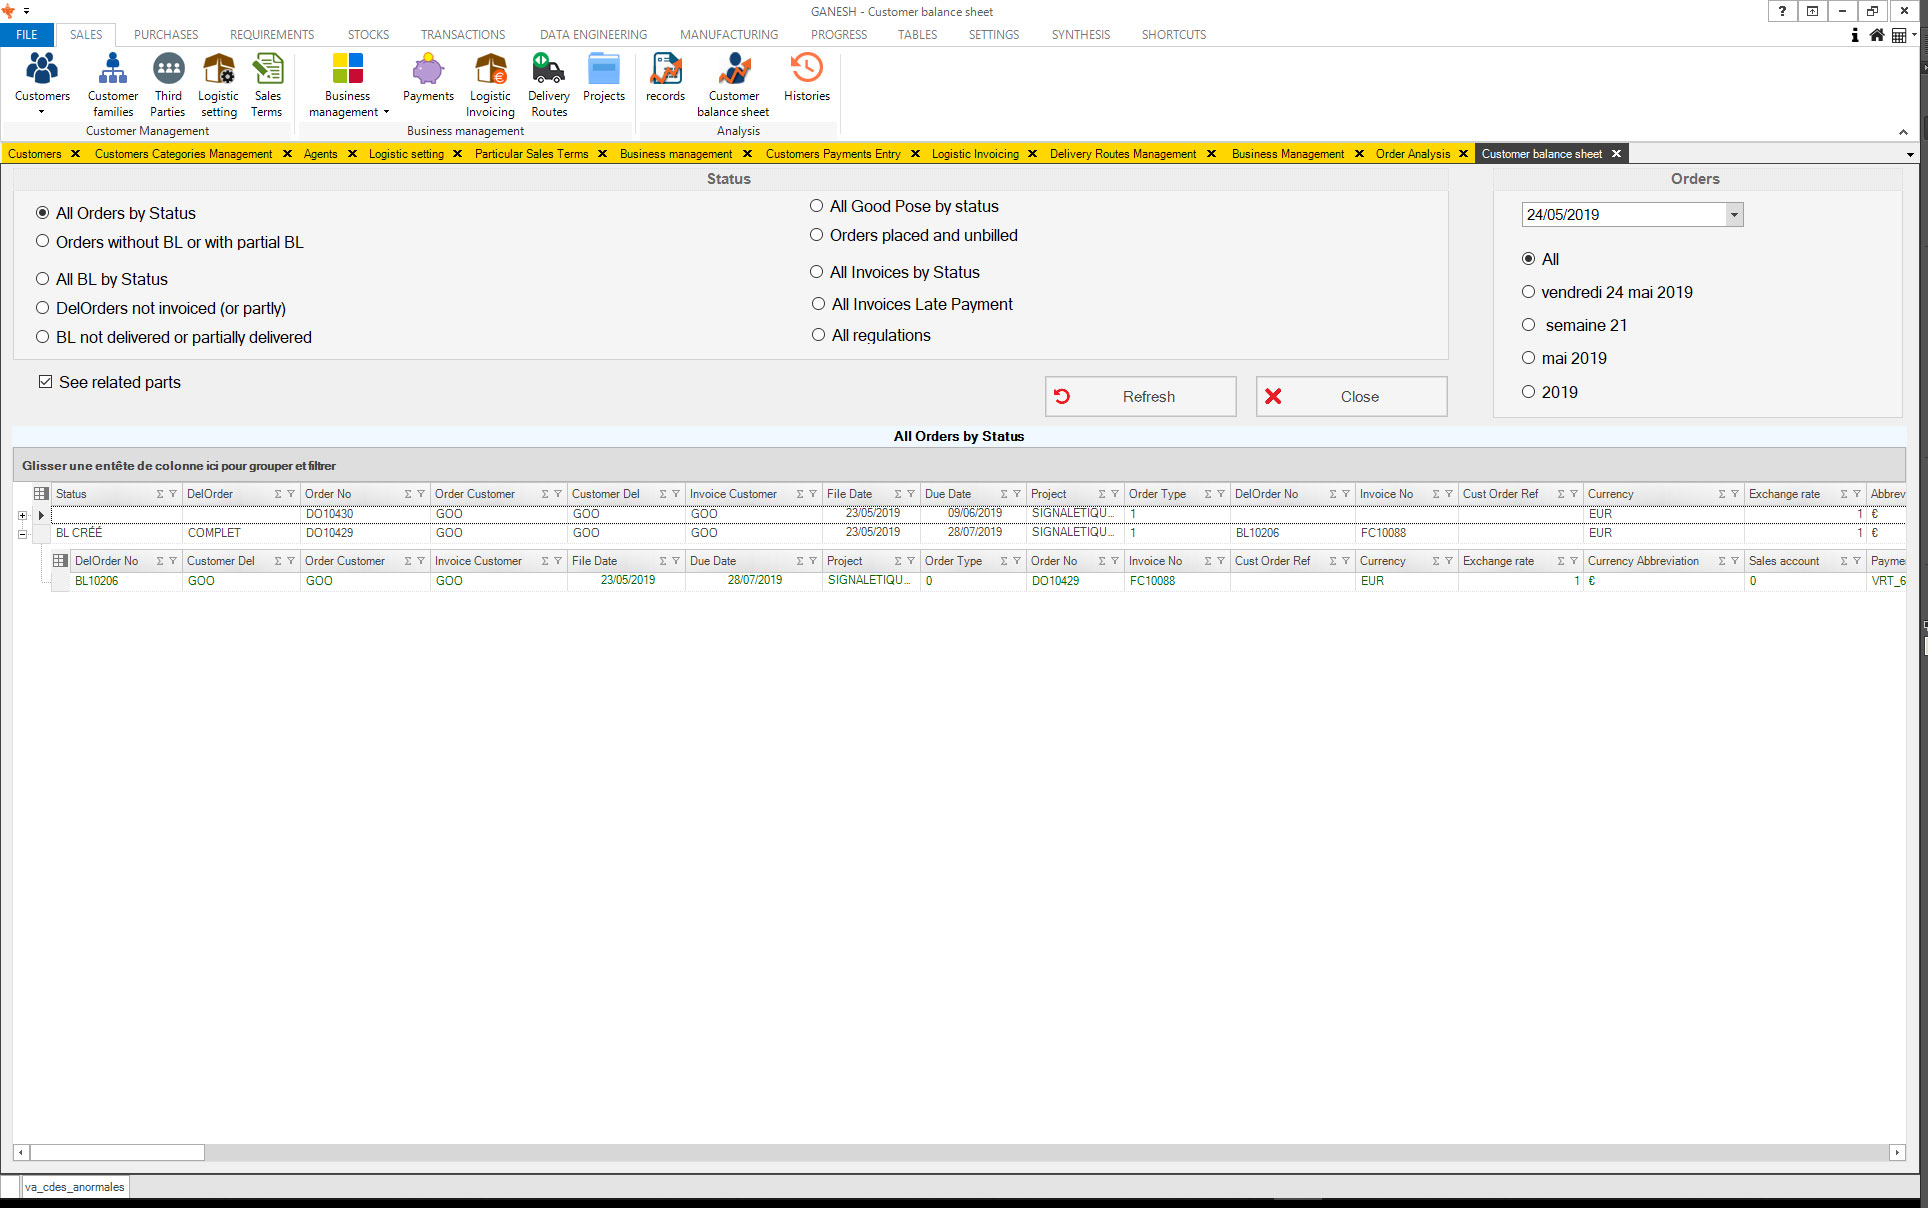Select 'All BL by Status' radio option
Screen dimensions: 1928x1208
[43, 279]
